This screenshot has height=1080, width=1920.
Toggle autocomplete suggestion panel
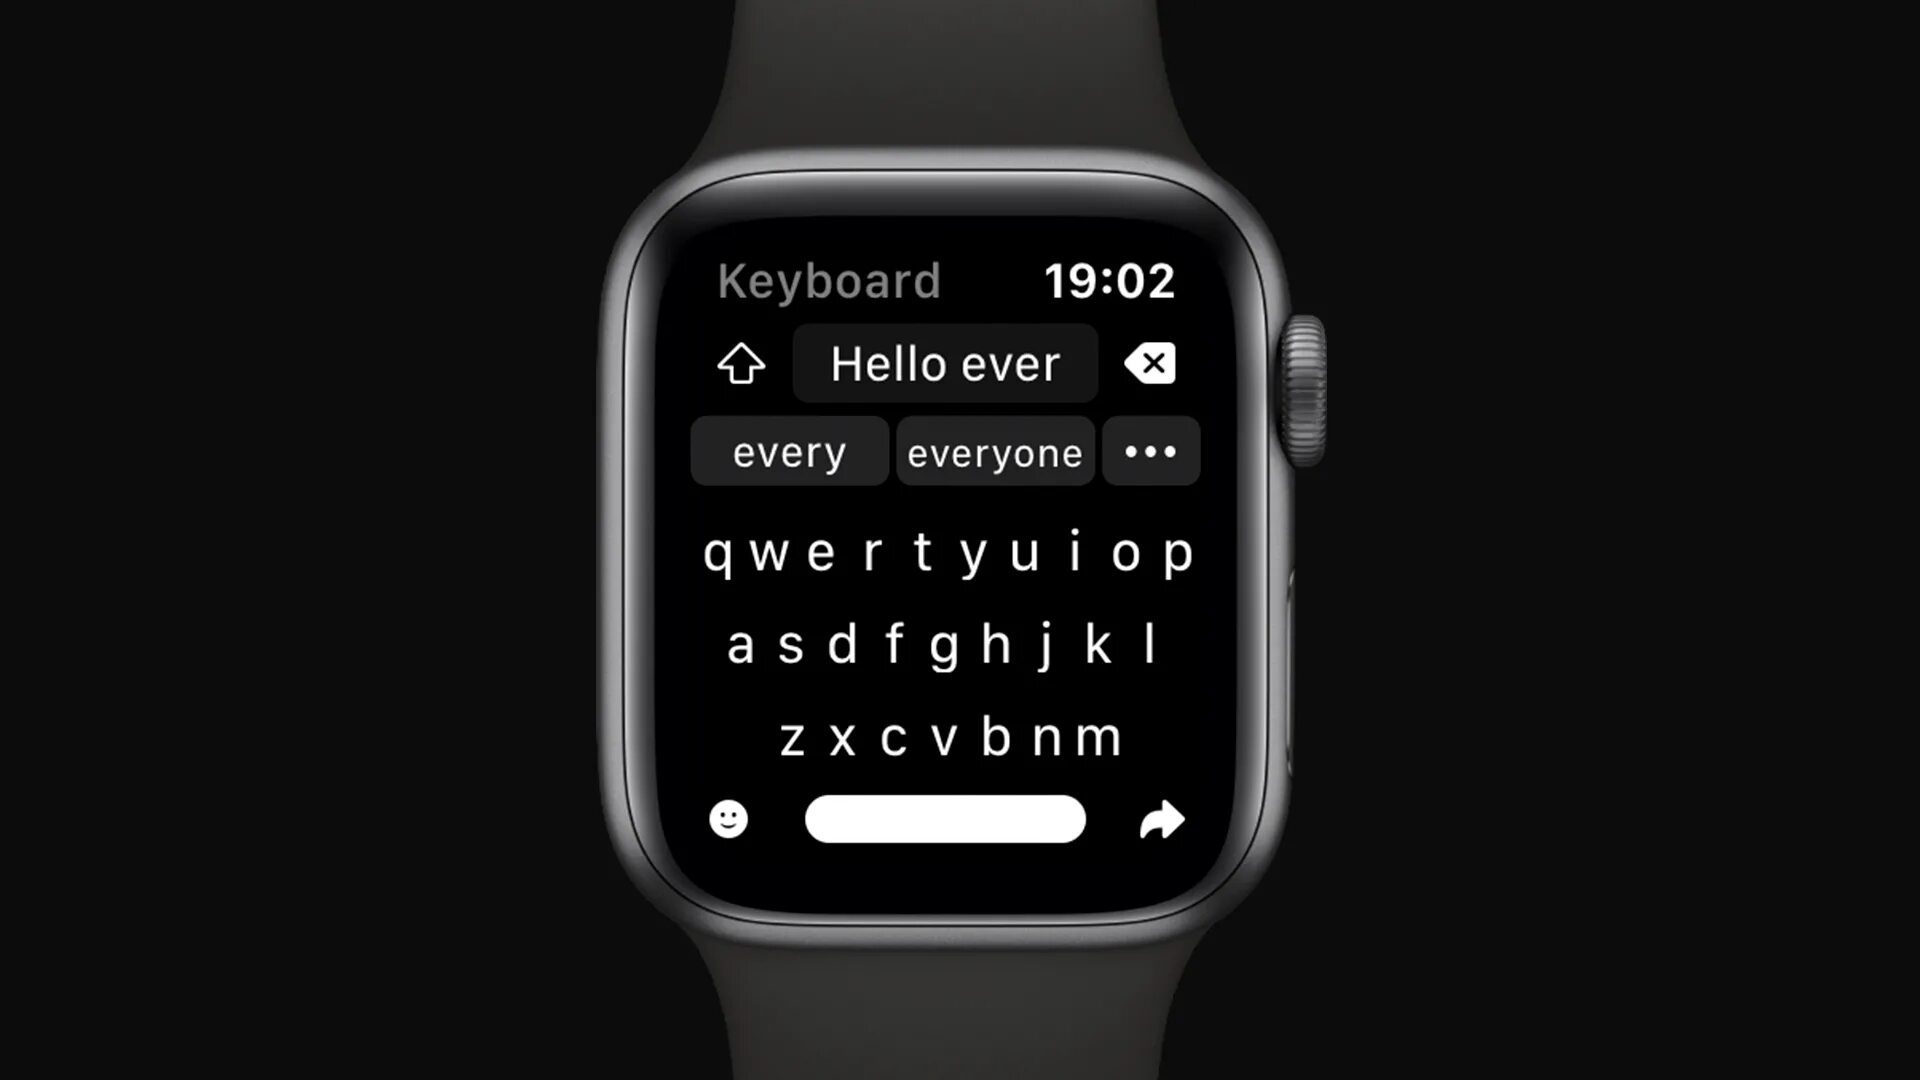coord(1149,451)
